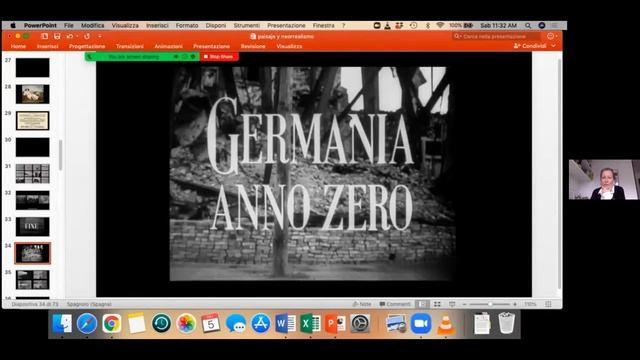
Task: Switch to the Progettazione ribbon tab
Action: [x=87, y=46]
